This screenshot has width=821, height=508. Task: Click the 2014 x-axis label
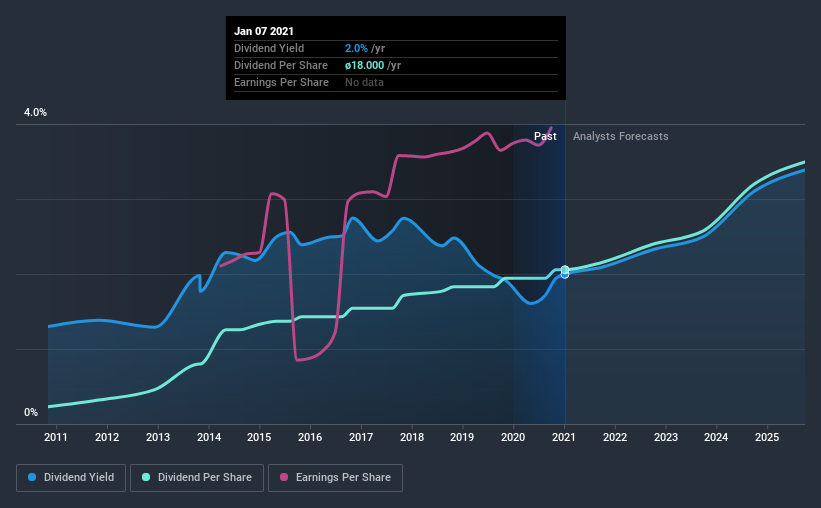pos(208,437)
